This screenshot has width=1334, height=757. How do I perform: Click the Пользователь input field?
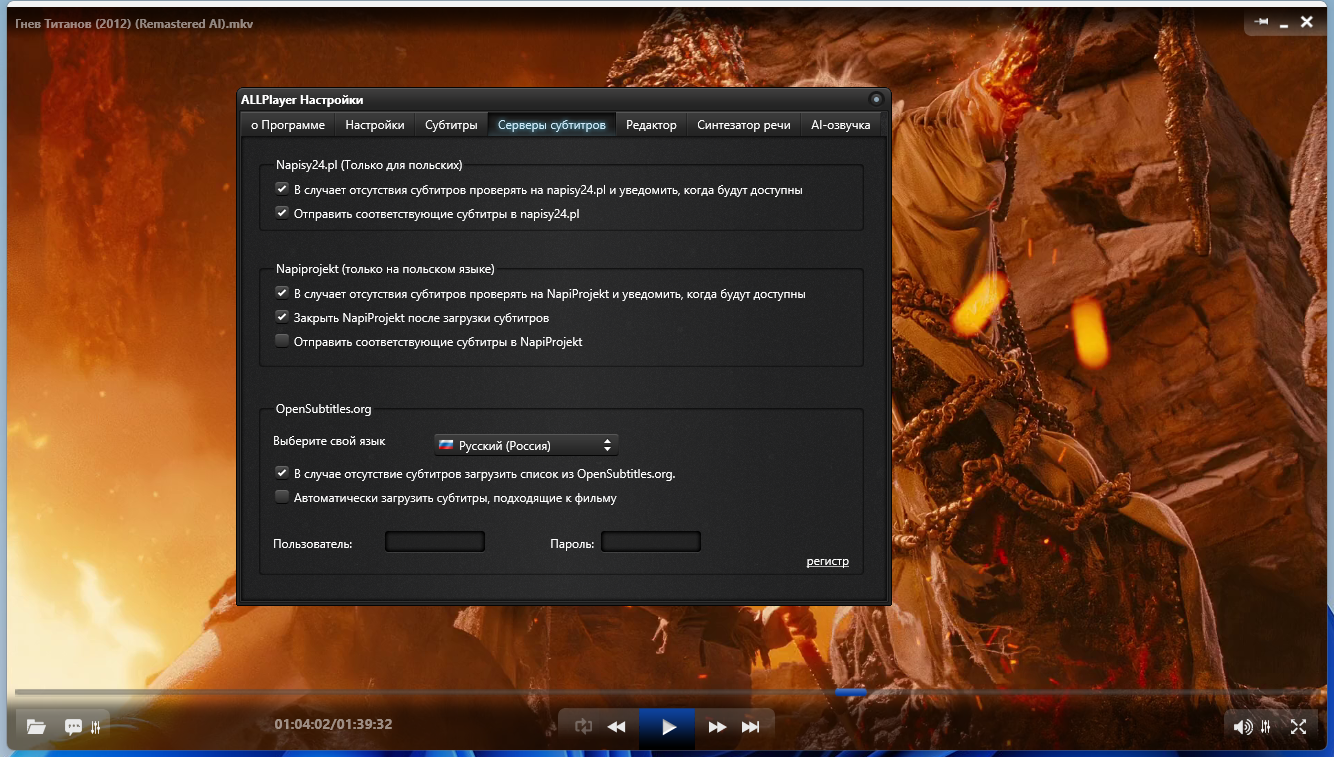[x=435, y=542]
